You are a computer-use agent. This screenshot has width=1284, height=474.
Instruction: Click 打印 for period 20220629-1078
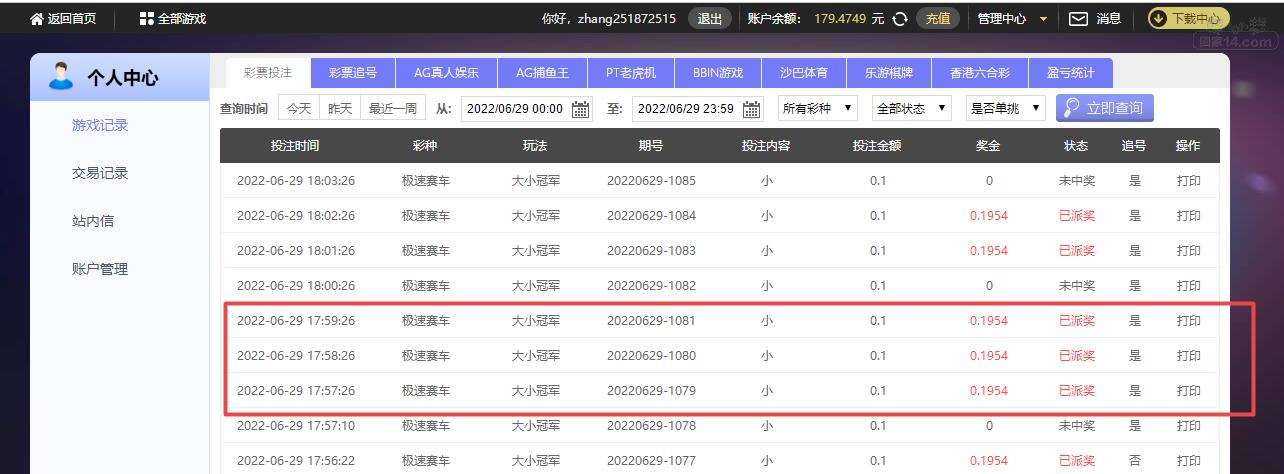pyautogui.click(x=1188, y=426)
